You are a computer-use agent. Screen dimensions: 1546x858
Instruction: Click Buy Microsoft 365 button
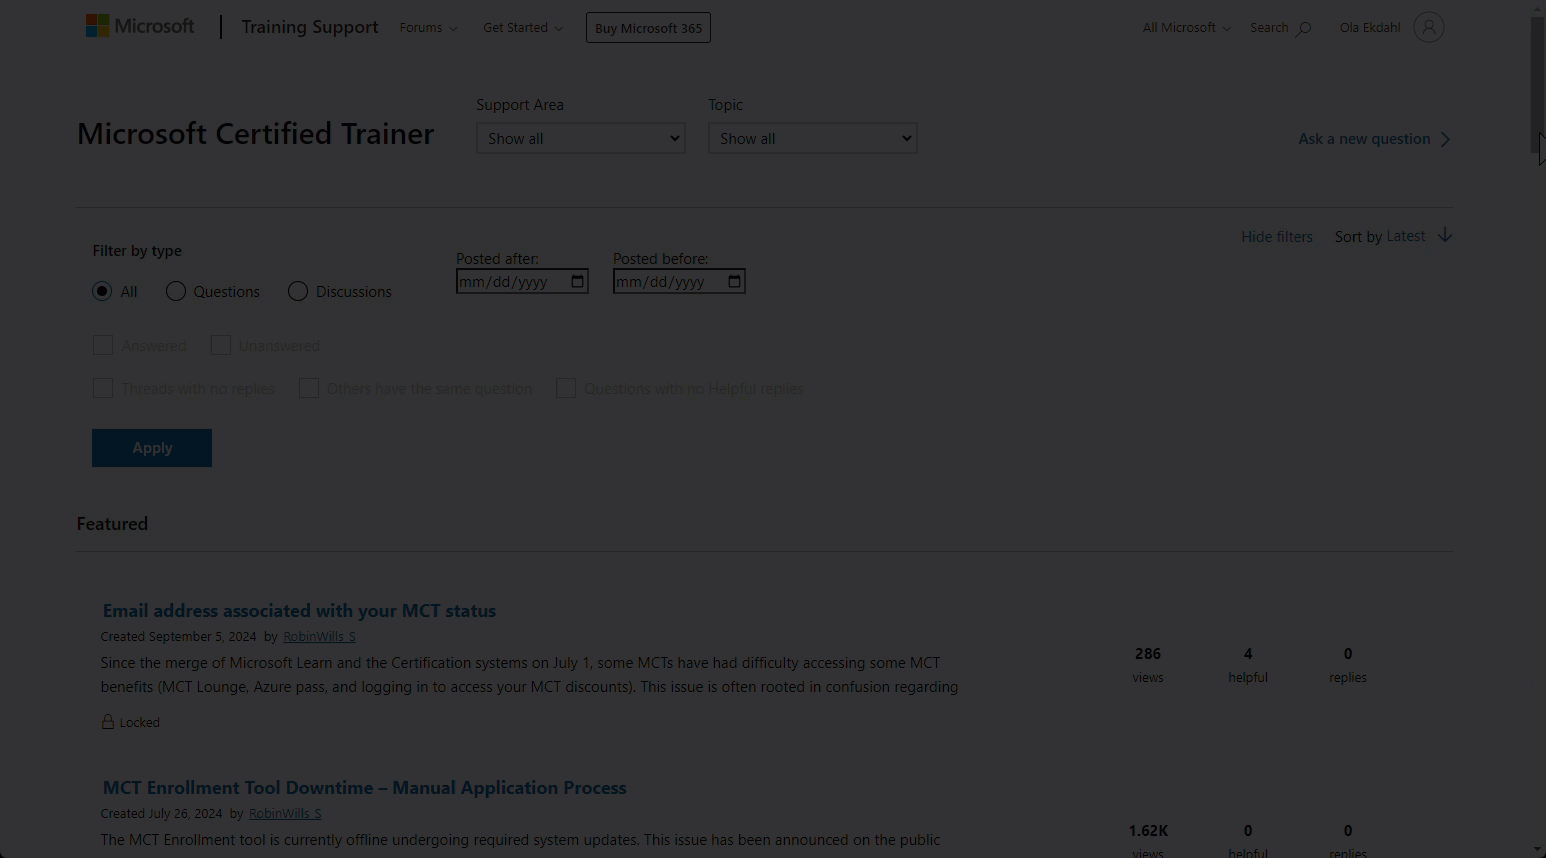tap(648, 28)
